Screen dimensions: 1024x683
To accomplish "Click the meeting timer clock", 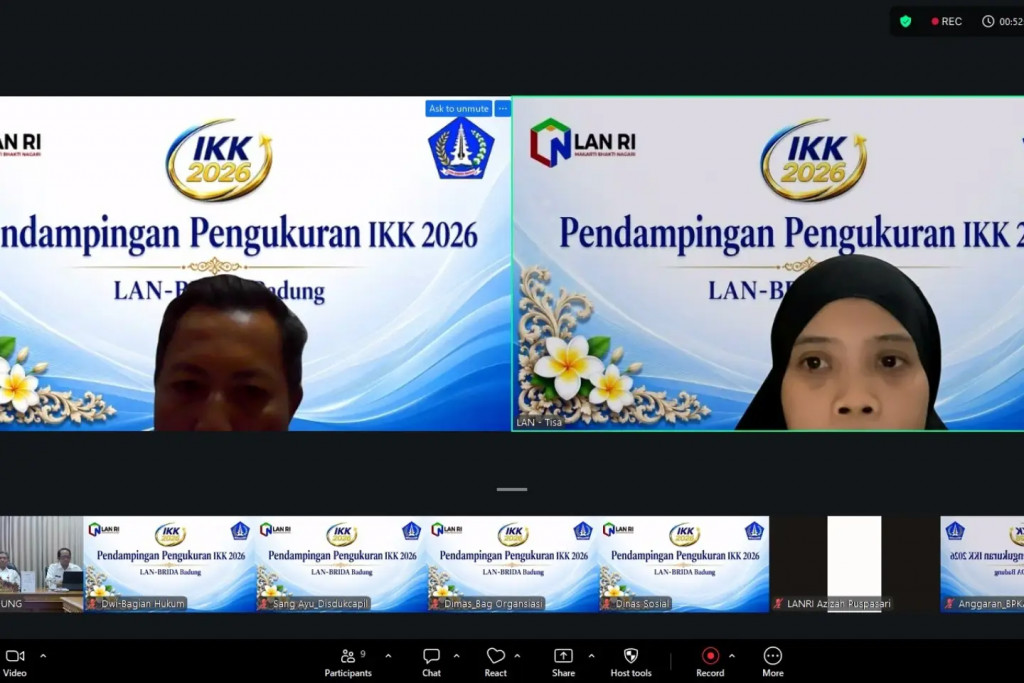I will (1002, 22).
